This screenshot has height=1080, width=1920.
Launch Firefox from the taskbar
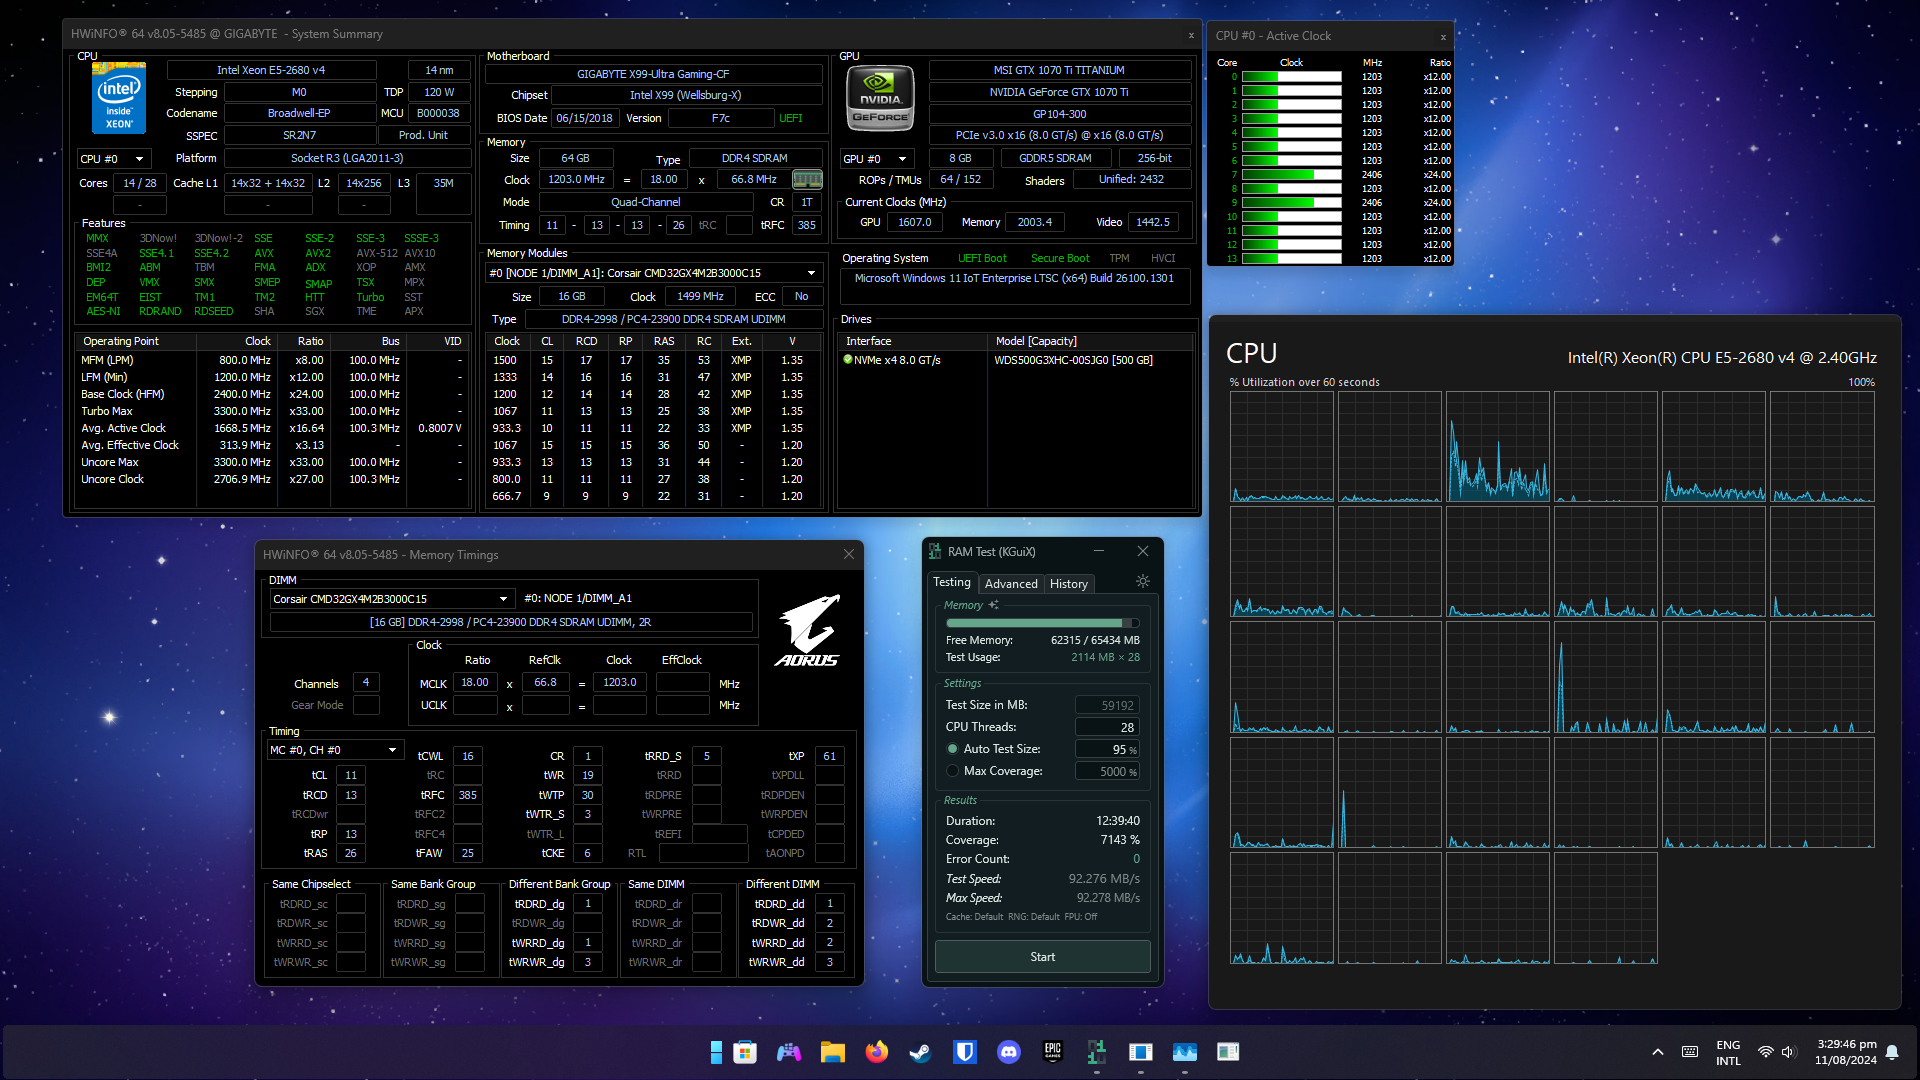(x=877, y=1052)
